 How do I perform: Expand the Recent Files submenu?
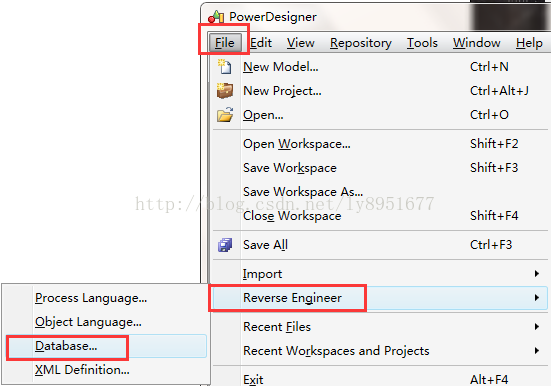pos(380,327)
